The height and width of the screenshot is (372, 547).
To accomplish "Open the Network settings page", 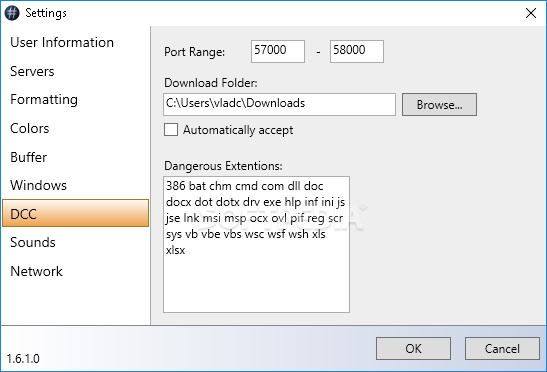I will [37, 271].
